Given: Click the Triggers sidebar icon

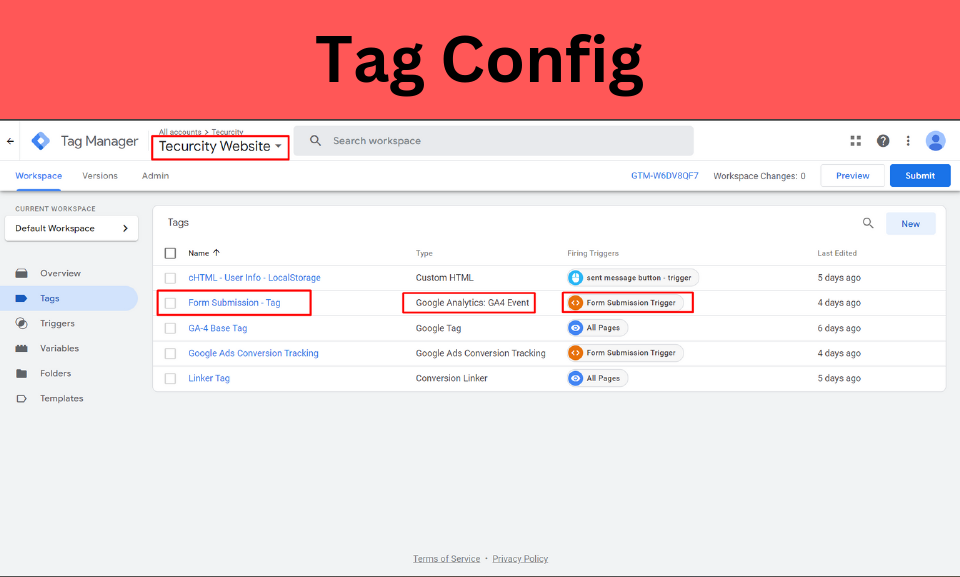Looking at the screenshot, I should pyautogui.click(x=21, y=323).
